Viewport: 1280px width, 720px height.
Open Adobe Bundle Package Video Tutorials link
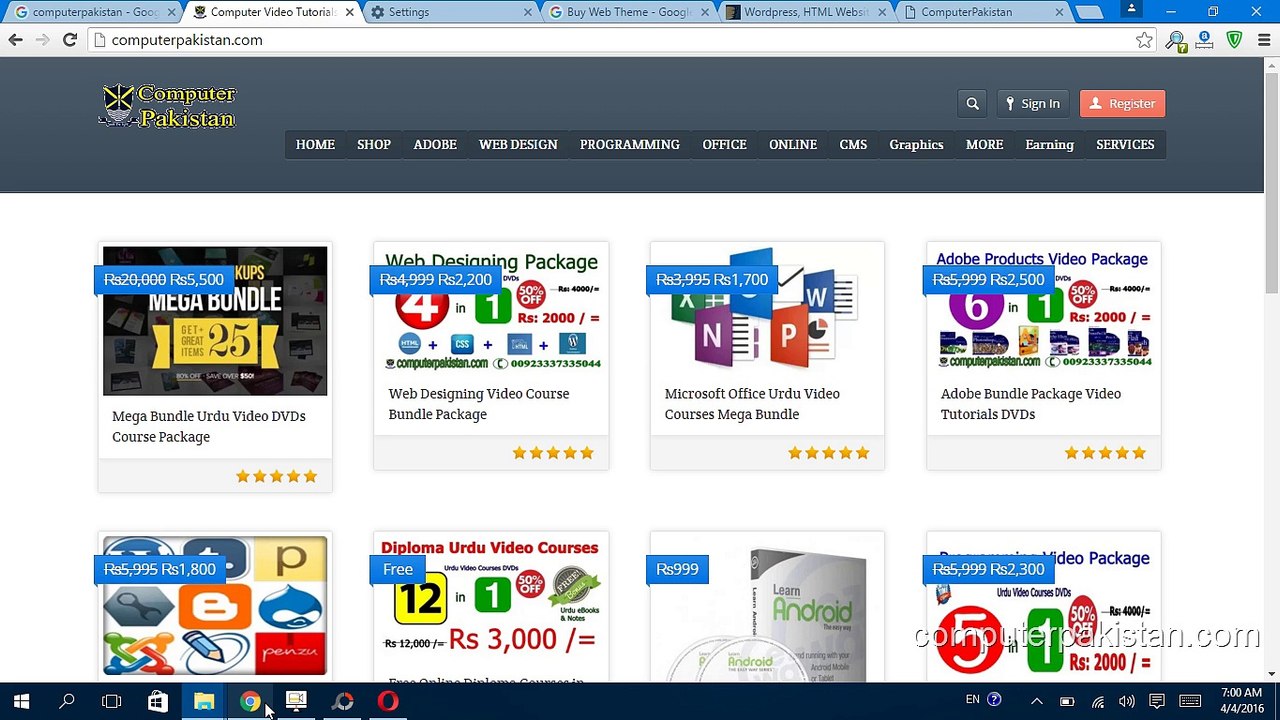tap(1031, 403)
